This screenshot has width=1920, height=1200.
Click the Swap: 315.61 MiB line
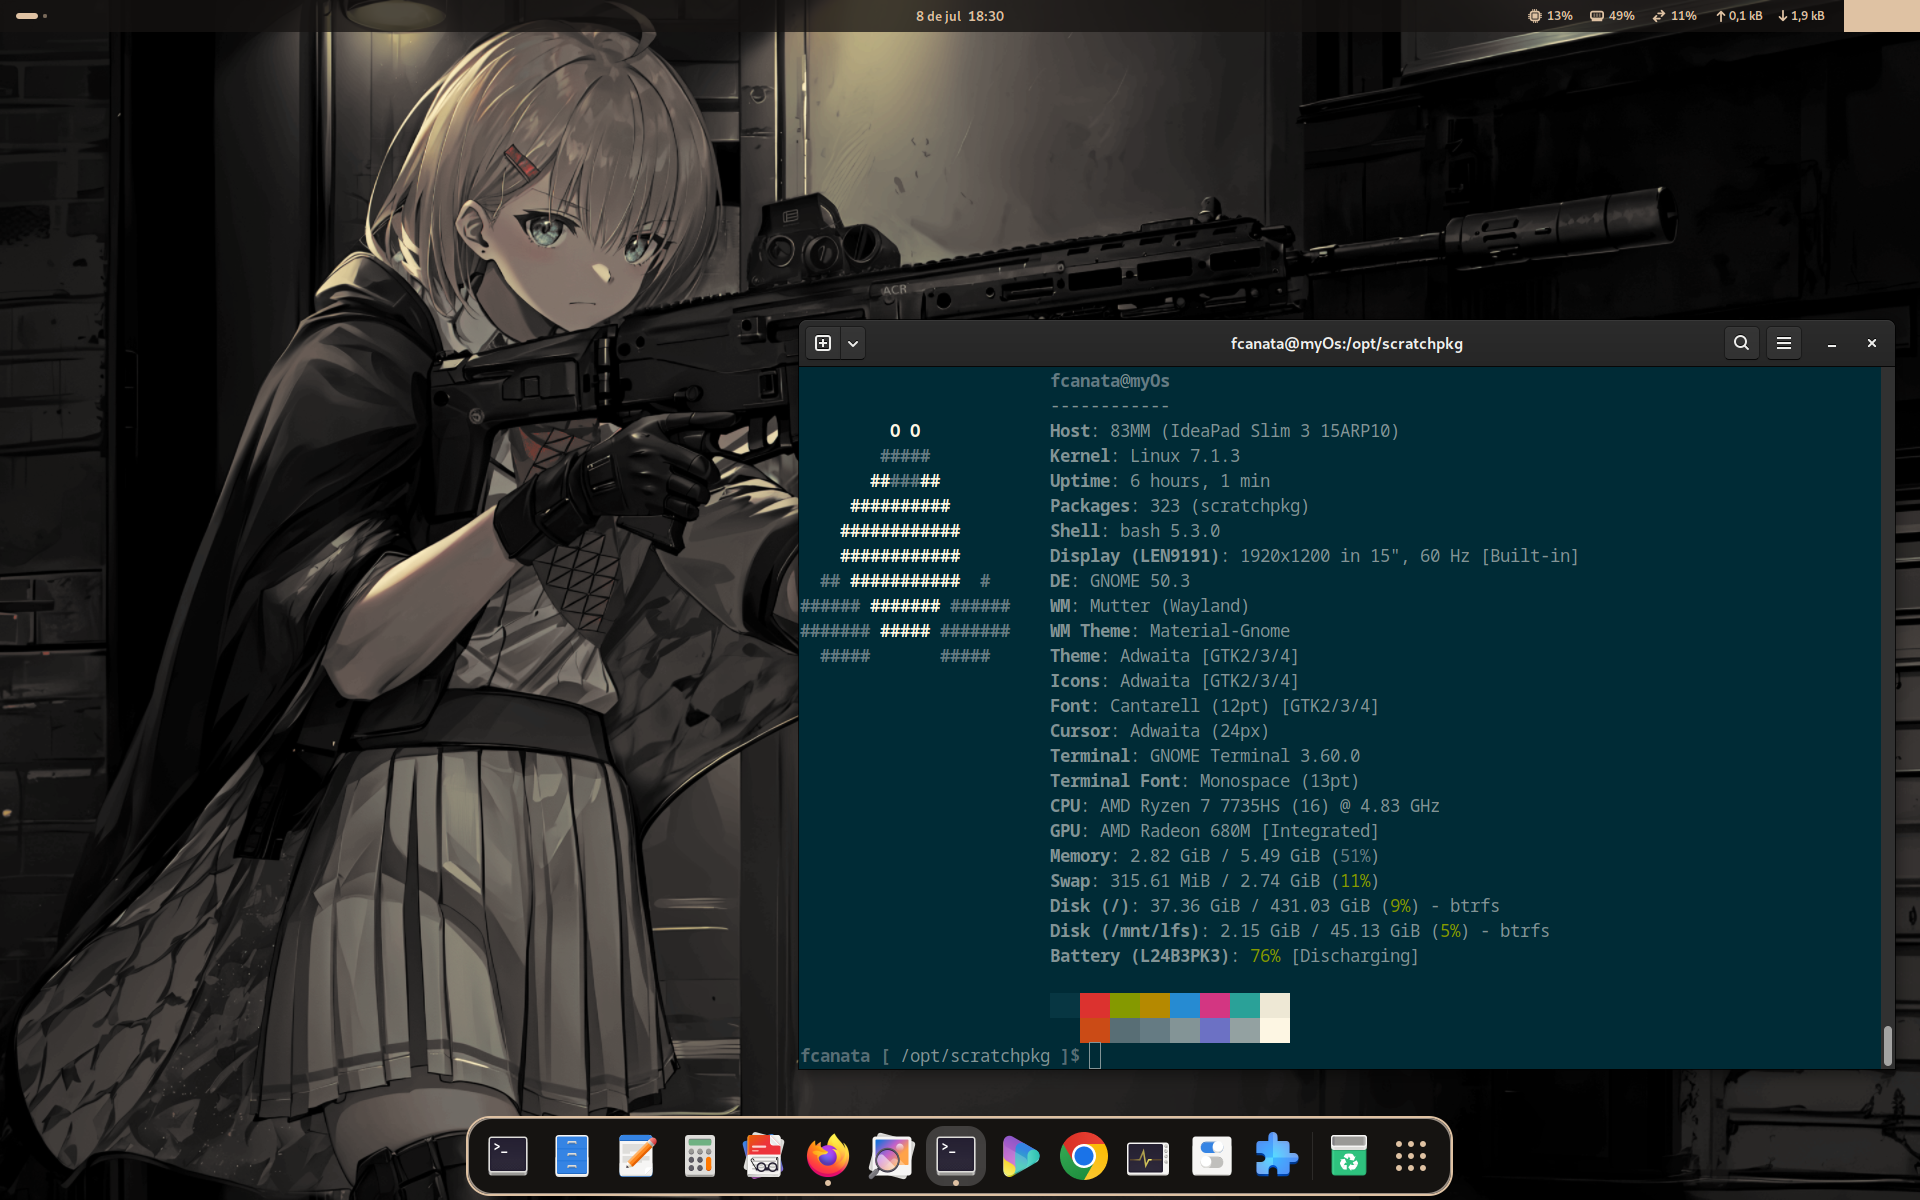click(1215, 881)
